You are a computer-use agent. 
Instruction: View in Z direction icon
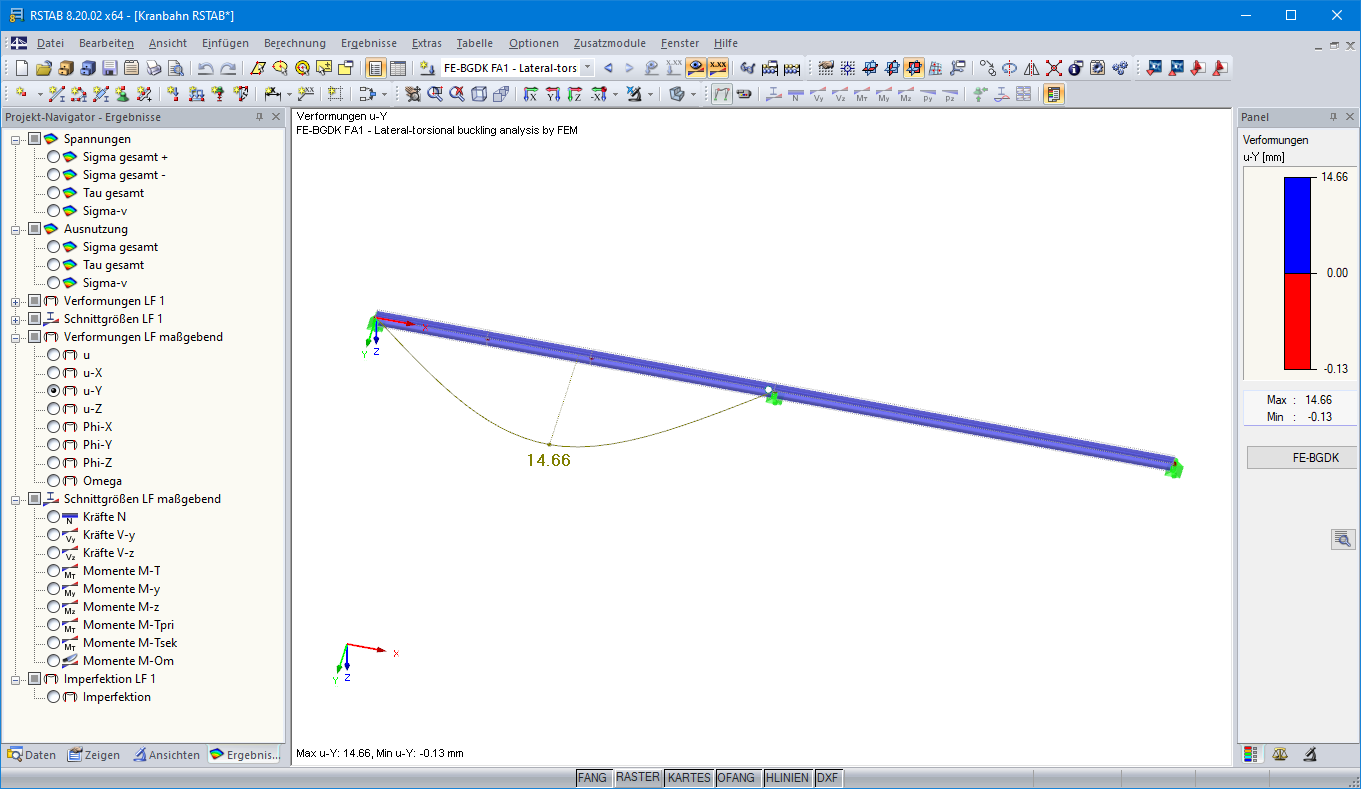pyautogui.click(x=575, y=94)
